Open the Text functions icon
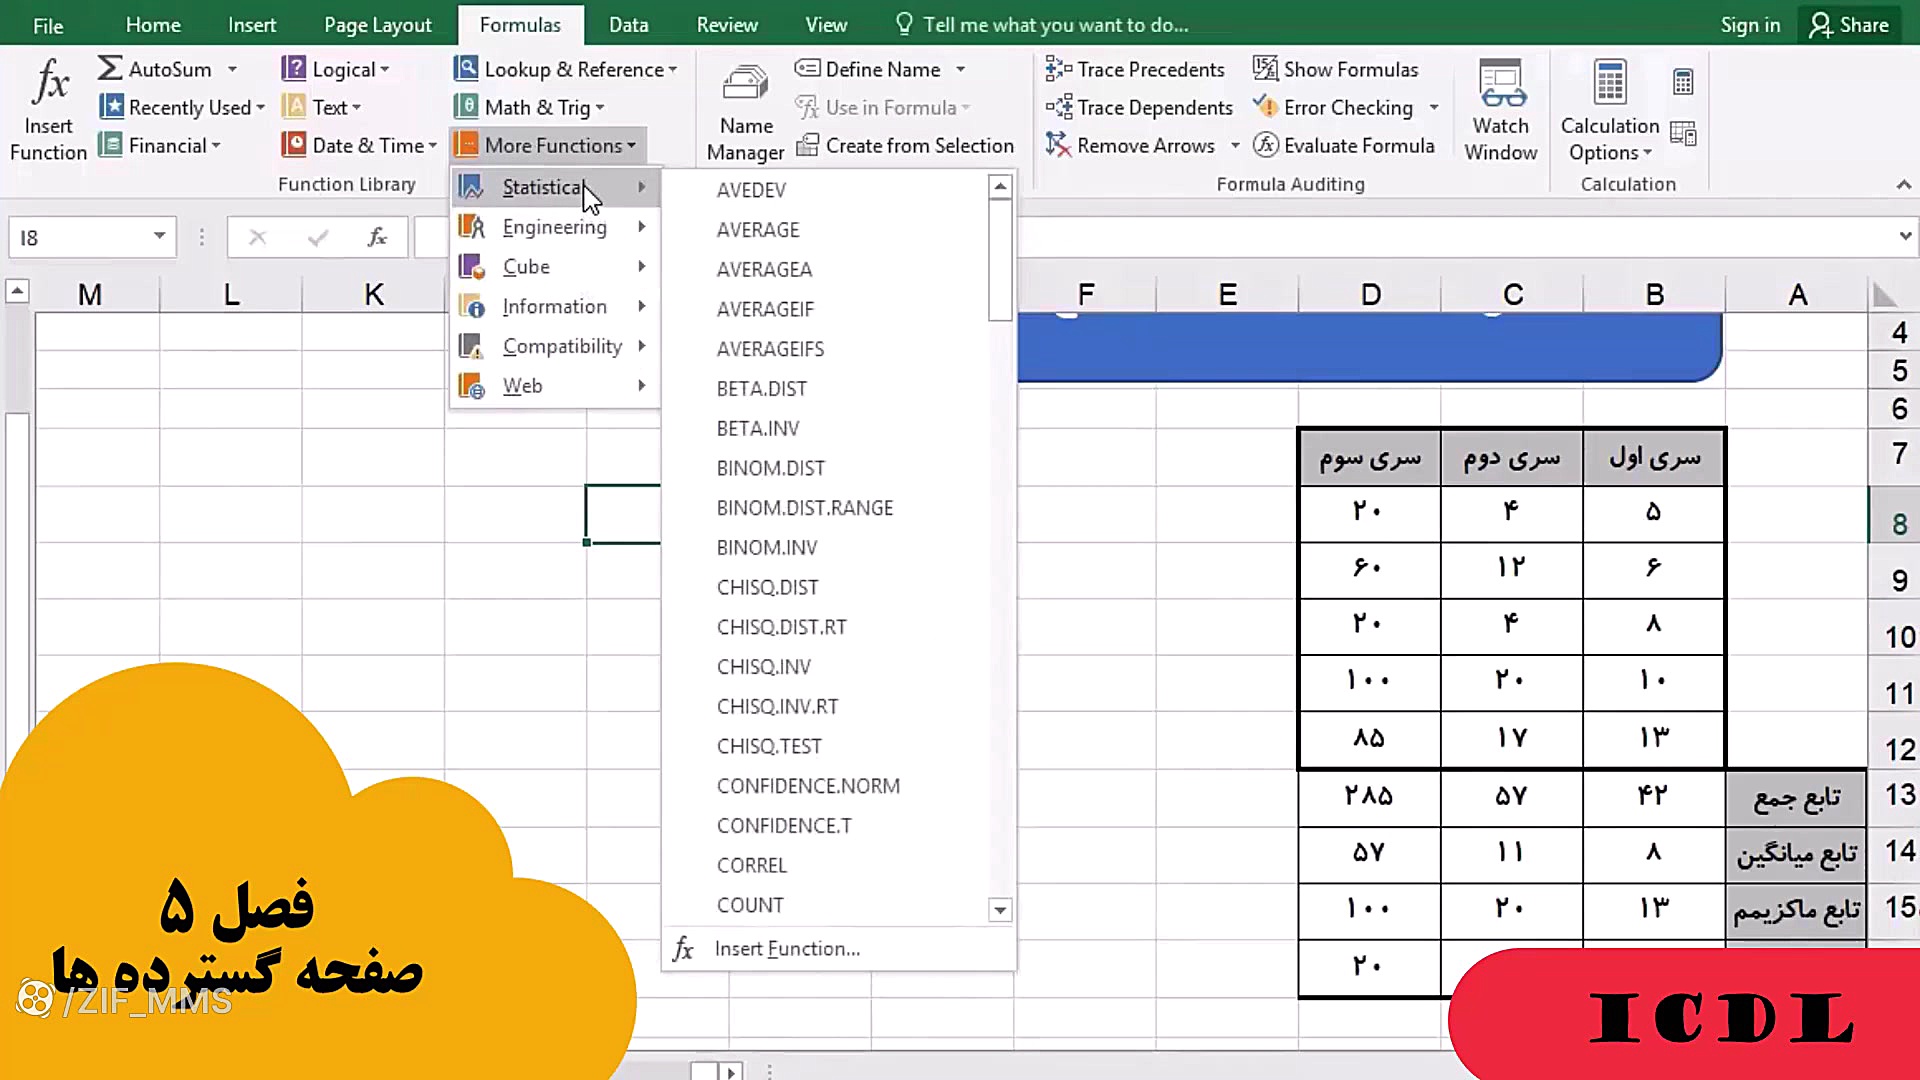 click(293, 106)
